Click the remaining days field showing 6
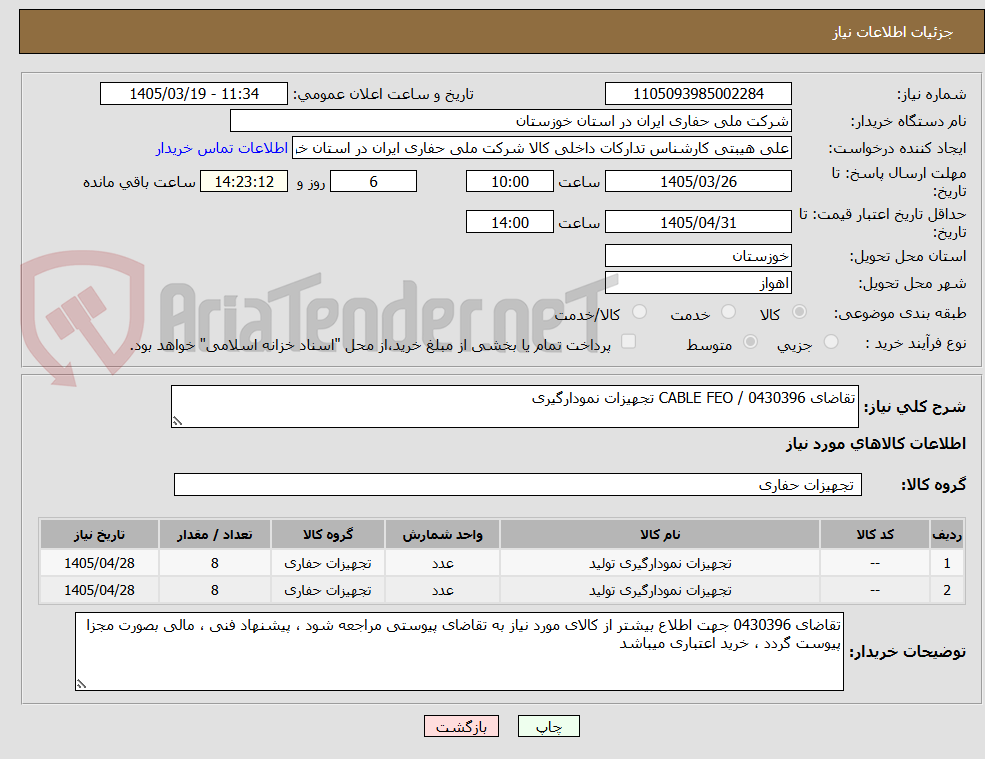Screen dimensions: 985x759 point(373,182)
